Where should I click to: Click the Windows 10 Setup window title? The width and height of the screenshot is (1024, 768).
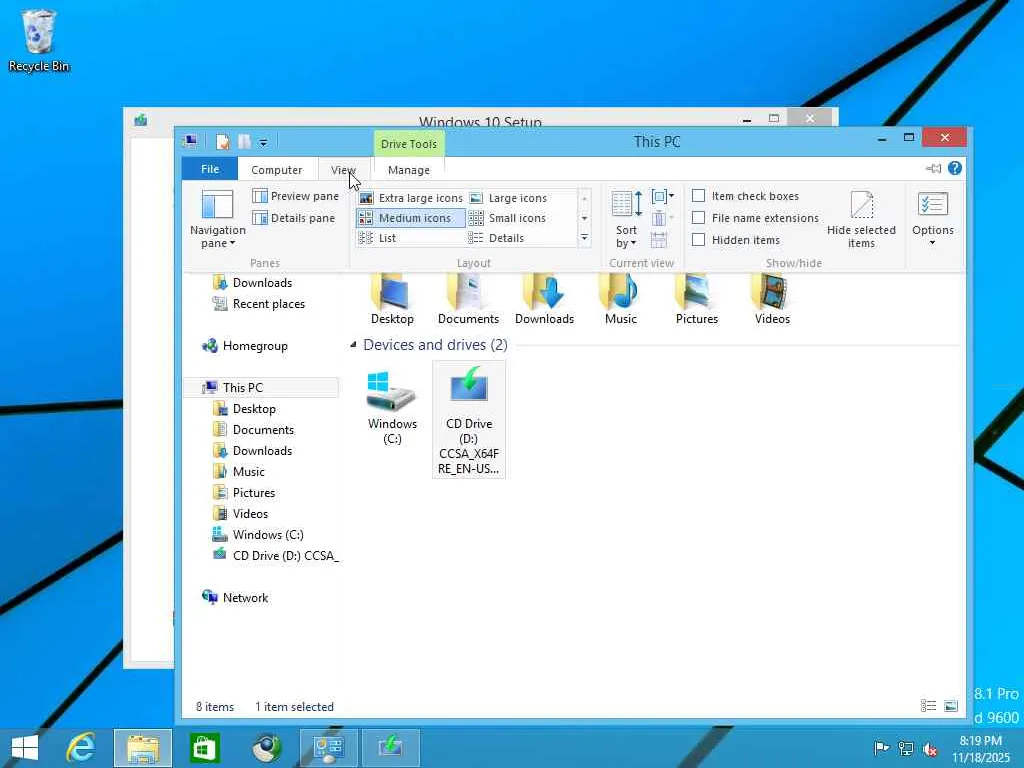point(480,121)
